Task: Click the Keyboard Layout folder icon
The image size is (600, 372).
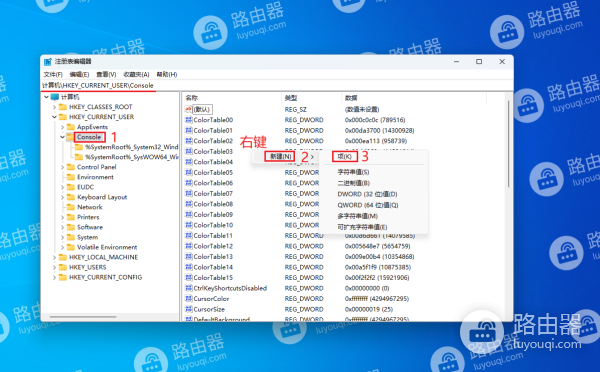Action: (x=71, y=197)
